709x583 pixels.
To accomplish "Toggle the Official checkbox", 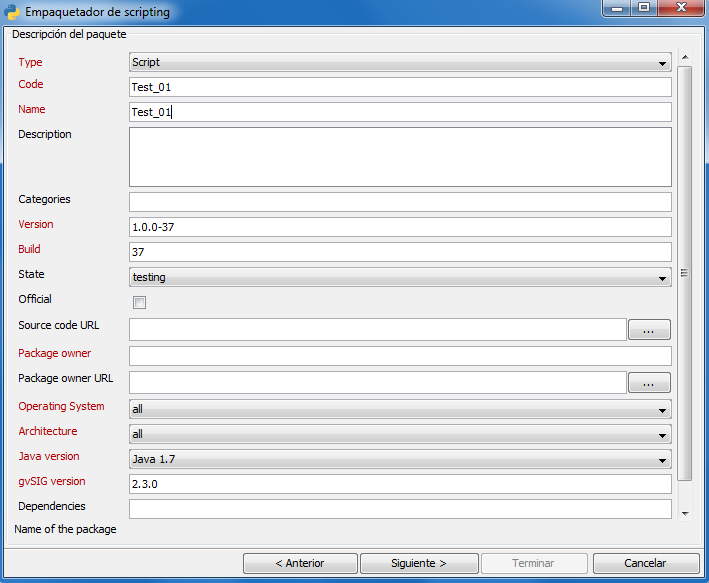I will click(x=140, y=302).
